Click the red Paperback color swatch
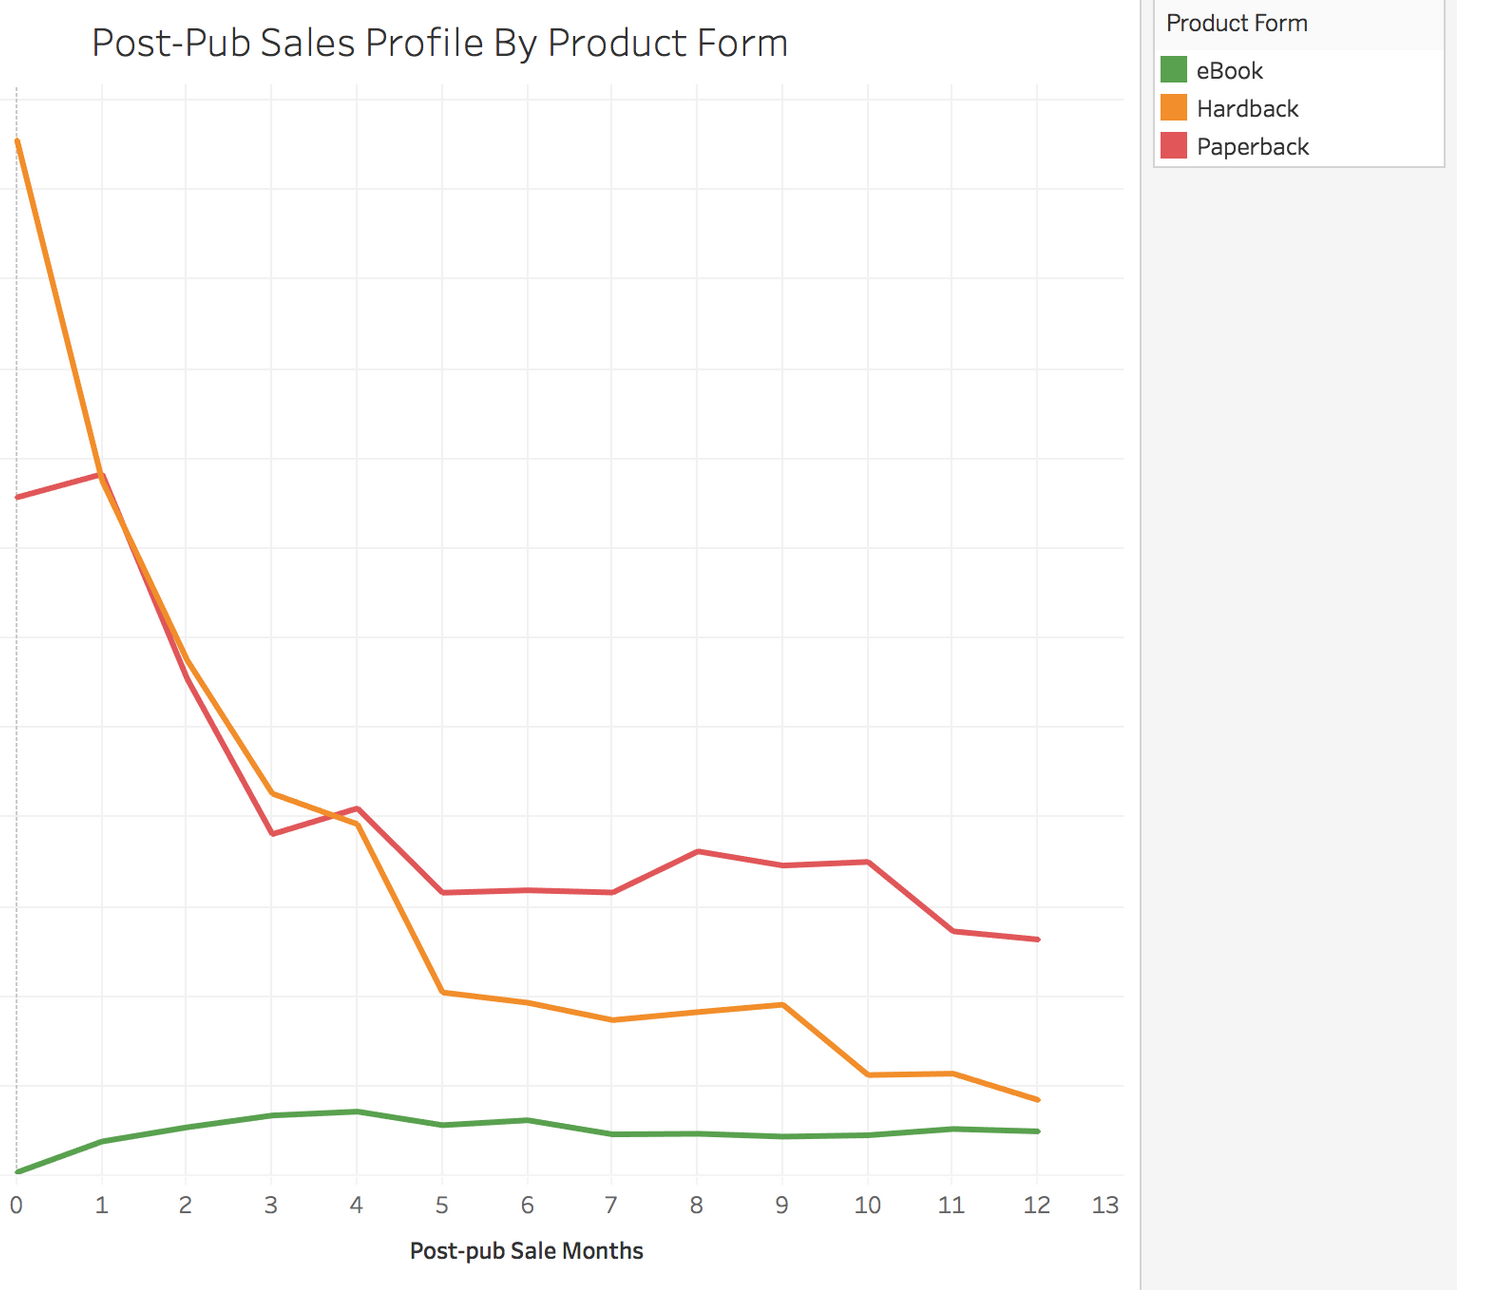 point(1173,146)
